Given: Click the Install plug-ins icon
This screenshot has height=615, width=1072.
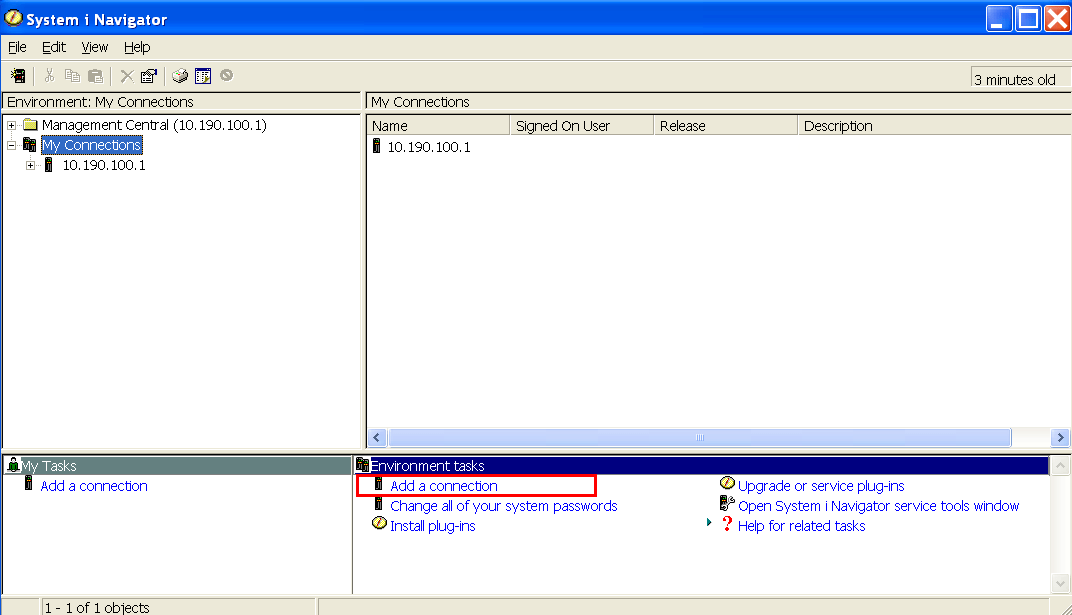Looking at the screenshot, I should 379,523.
